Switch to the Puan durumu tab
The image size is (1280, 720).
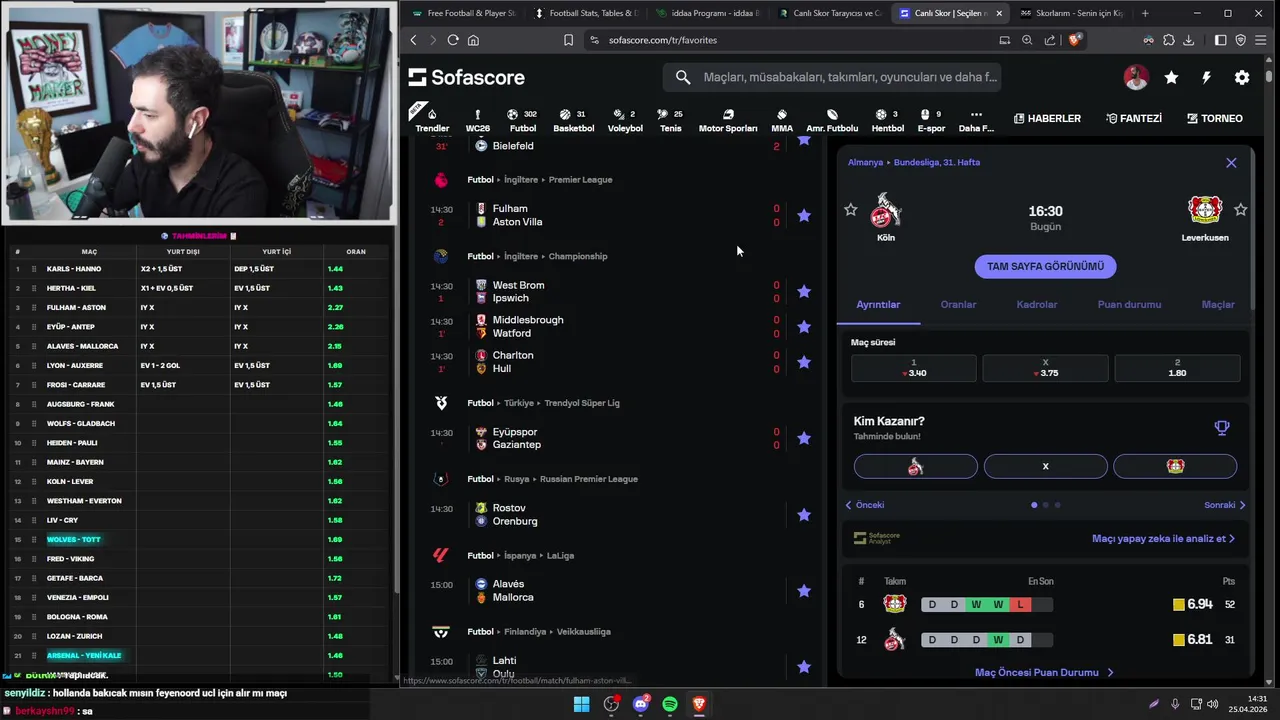1129,304
